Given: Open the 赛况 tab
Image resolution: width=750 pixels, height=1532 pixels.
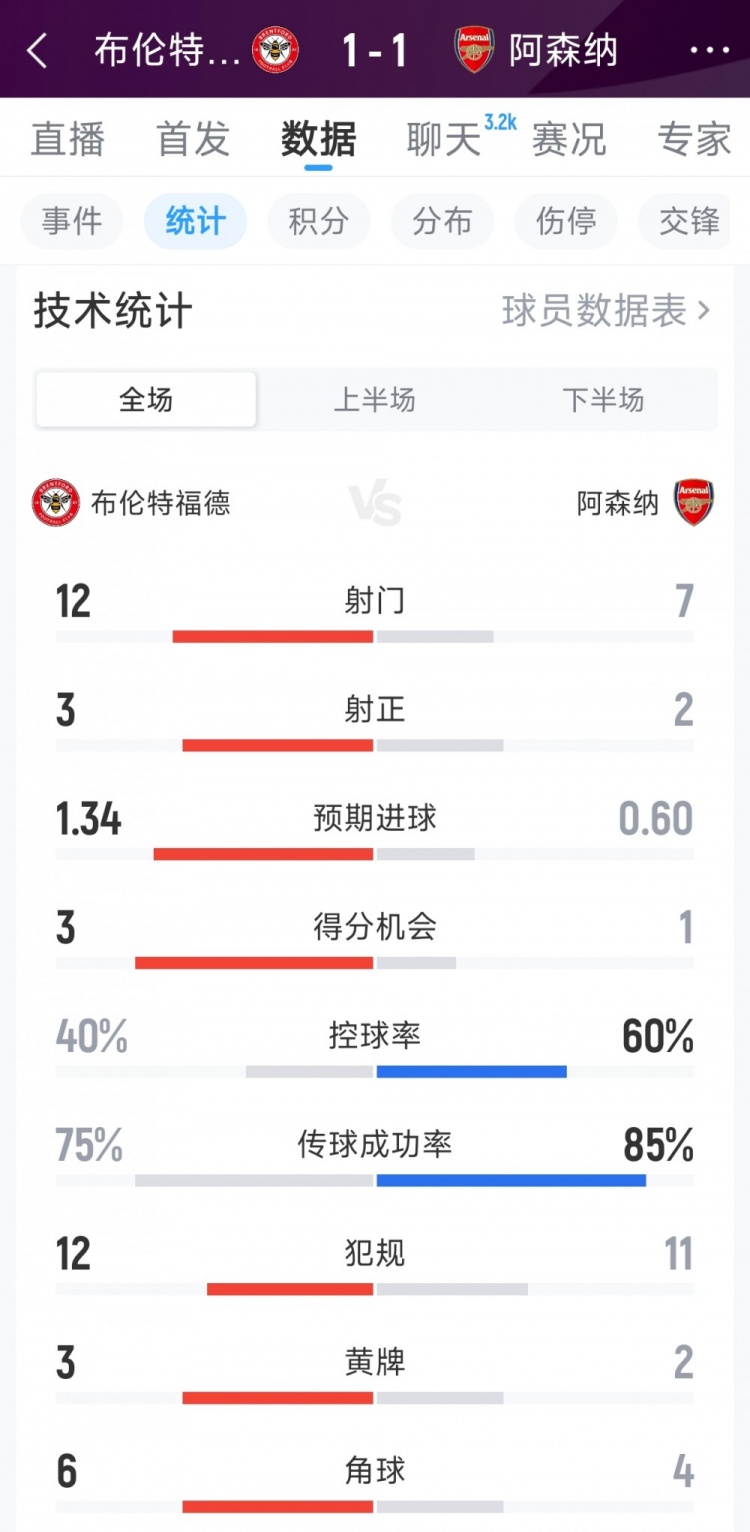Looking at the screenshot, I should (570, 140).
